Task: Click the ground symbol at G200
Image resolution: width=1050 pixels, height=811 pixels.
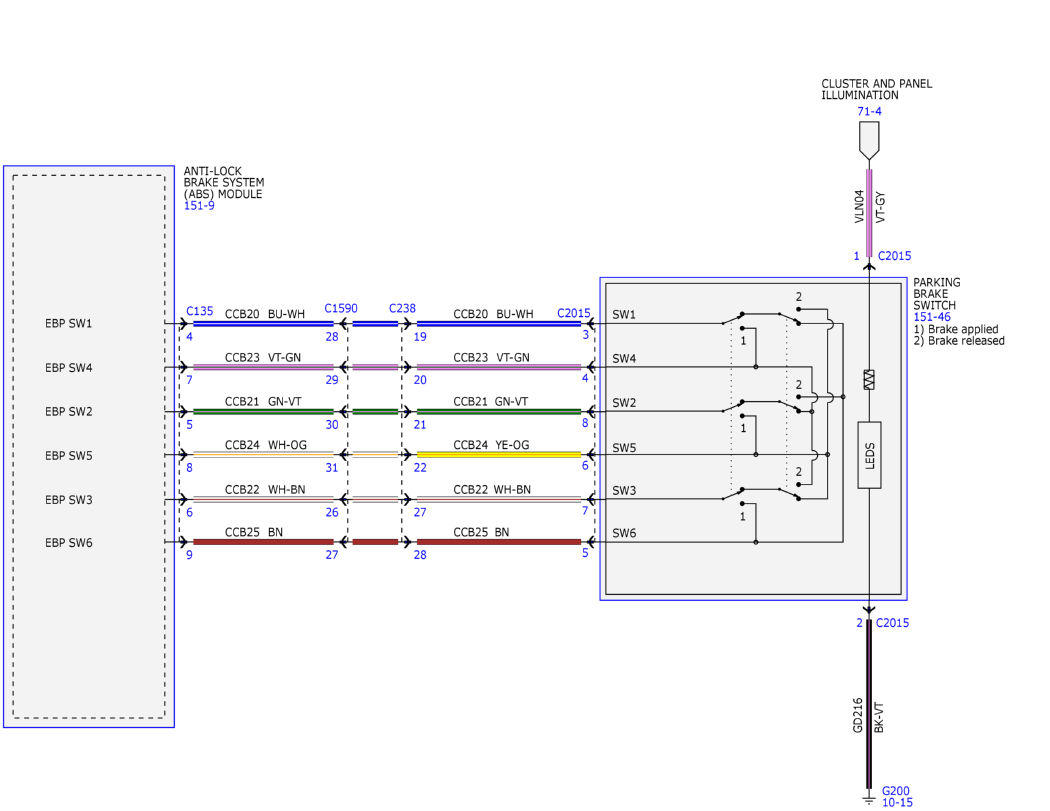Action: click(x=869, y=799)
